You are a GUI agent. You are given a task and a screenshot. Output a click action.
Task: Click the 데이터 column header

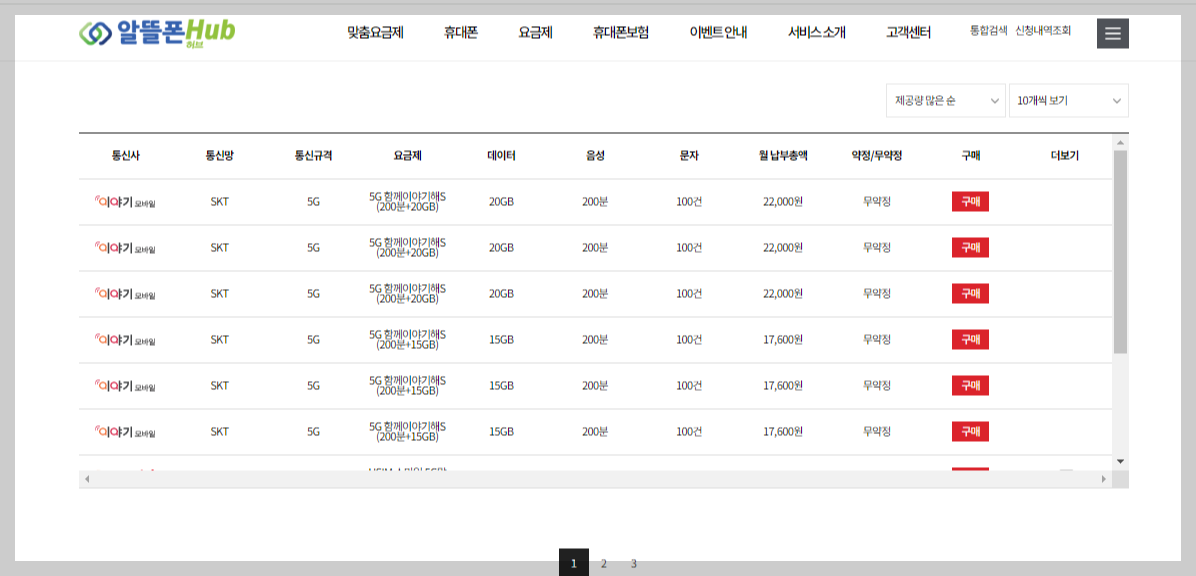coord(501,156)
